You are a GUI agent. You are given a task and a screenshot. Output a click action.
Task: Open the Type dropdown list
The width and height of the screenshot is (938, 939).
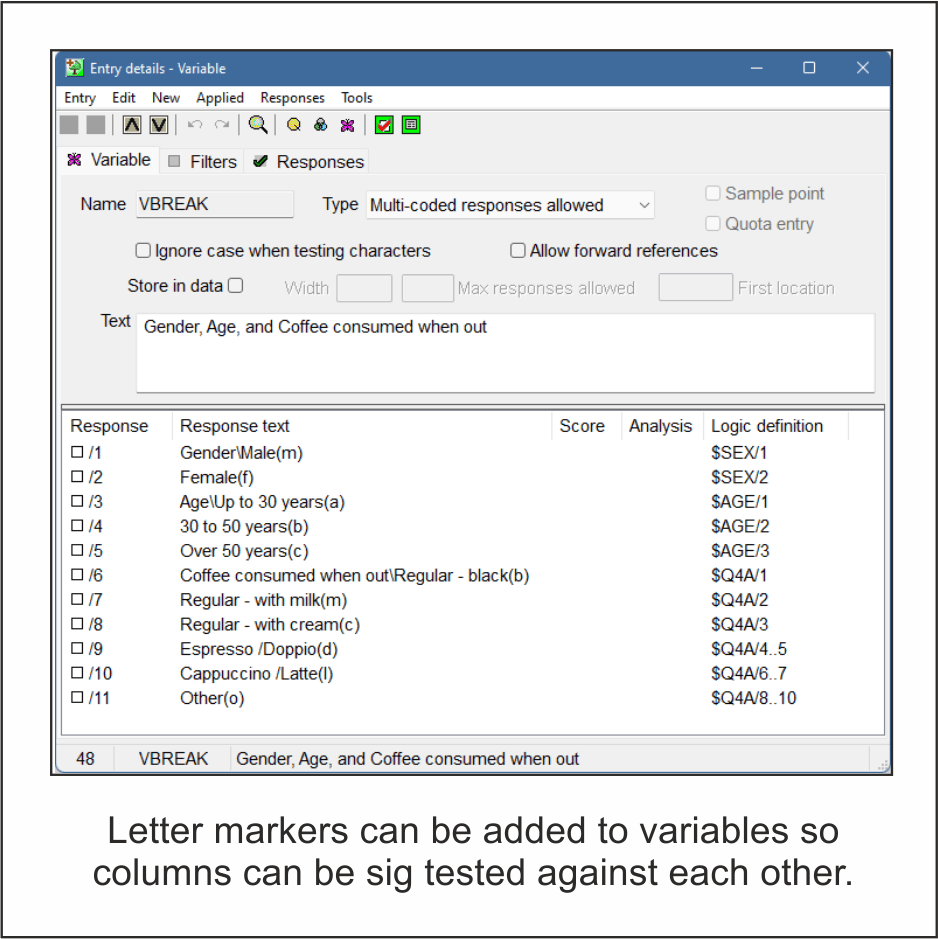[510, 205]
